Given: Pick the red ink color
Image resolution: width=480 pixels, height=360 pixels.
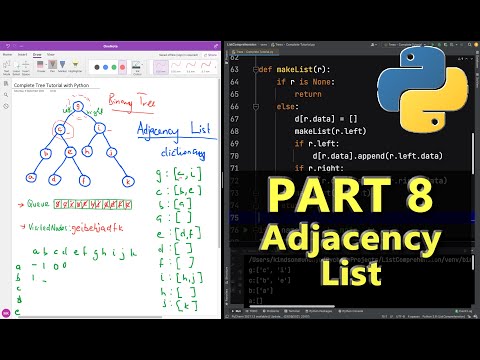Looking at the screenshot, I should pyautogui.click(x=122, y=67).
